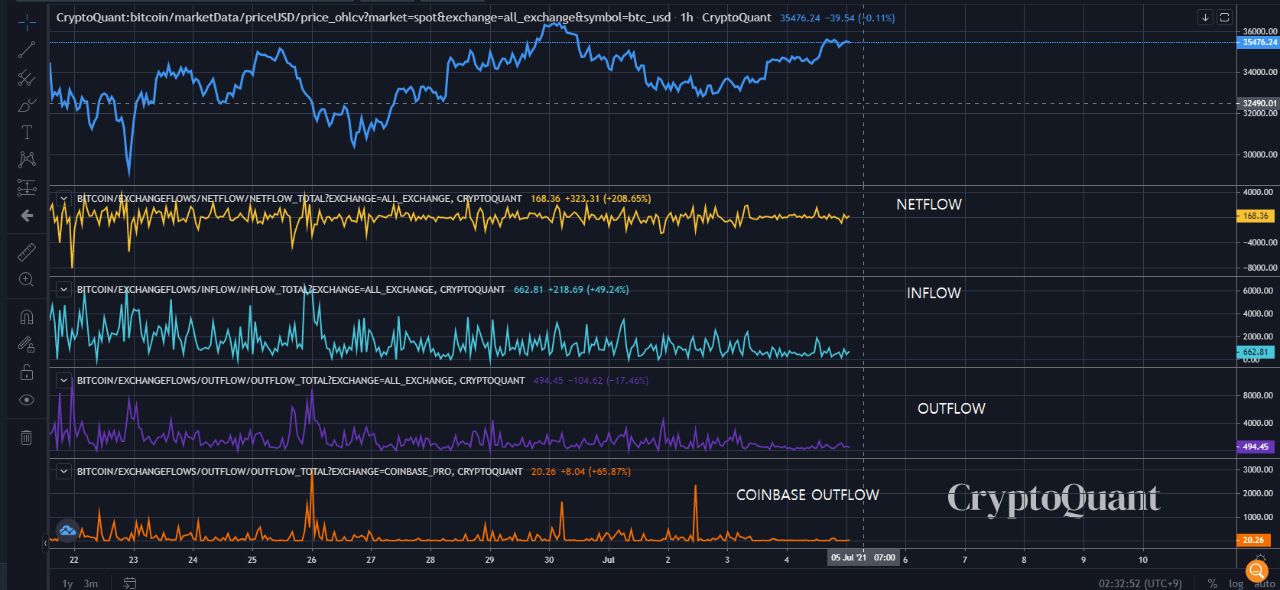1280x590 pixels.
Task: Select the Trend Line drawing tool
Action: [26, 48]
